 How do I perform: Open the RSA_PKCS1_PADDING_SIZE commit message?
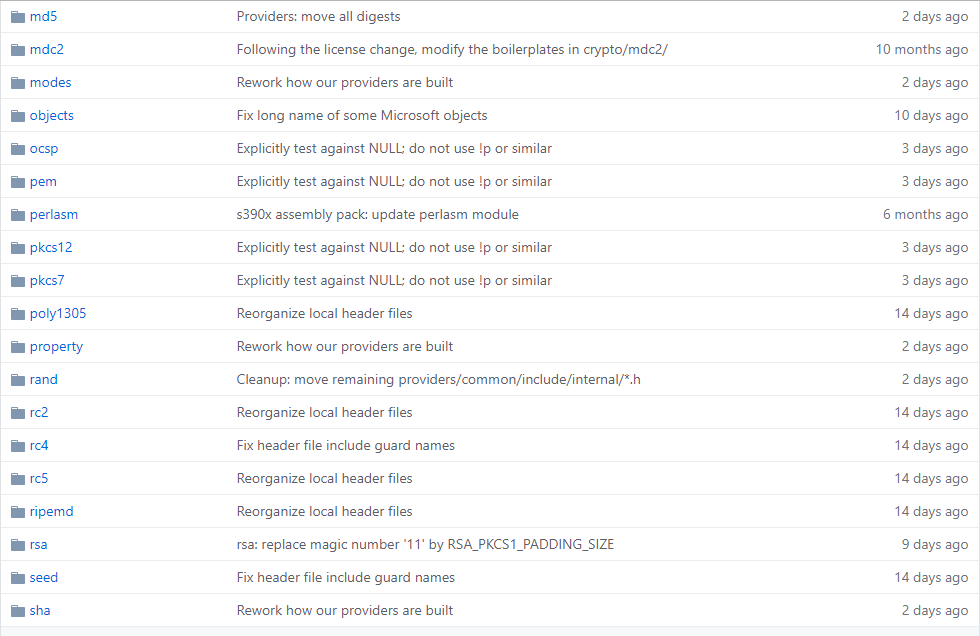(425, 544)
